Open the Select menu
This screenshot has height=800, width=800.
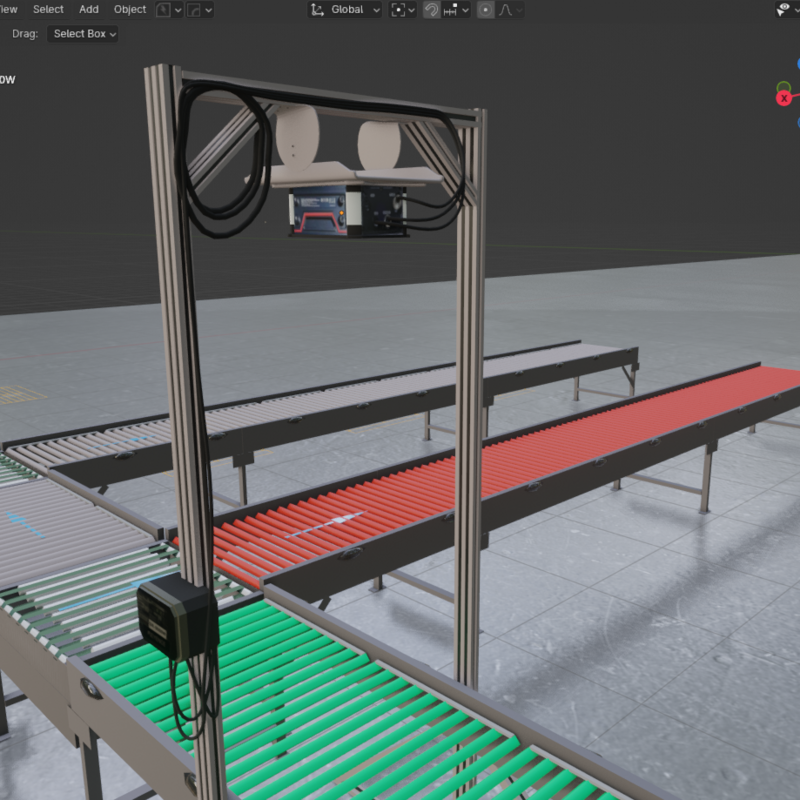(x=48, y=9)
